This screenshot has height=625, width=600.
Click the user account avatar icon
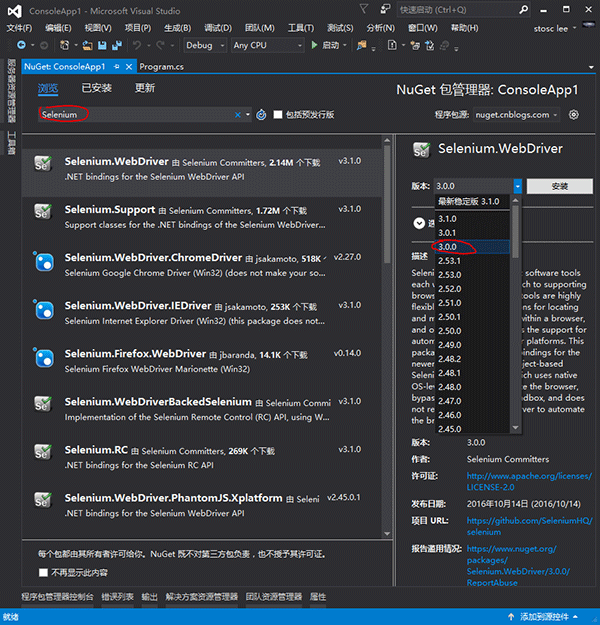[x=588, y=26]
